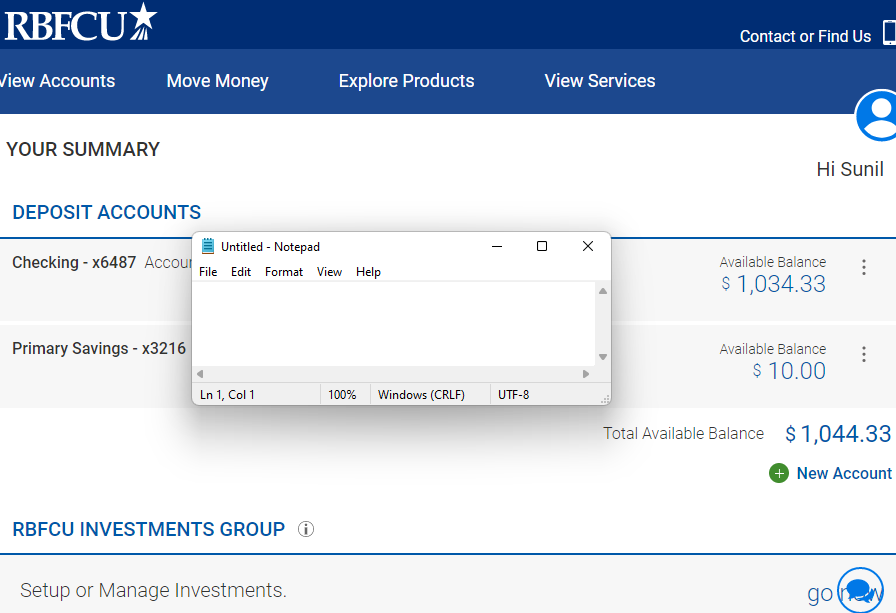
Task: Open the Help menu in Notepad
Action: tap(368, 272)
